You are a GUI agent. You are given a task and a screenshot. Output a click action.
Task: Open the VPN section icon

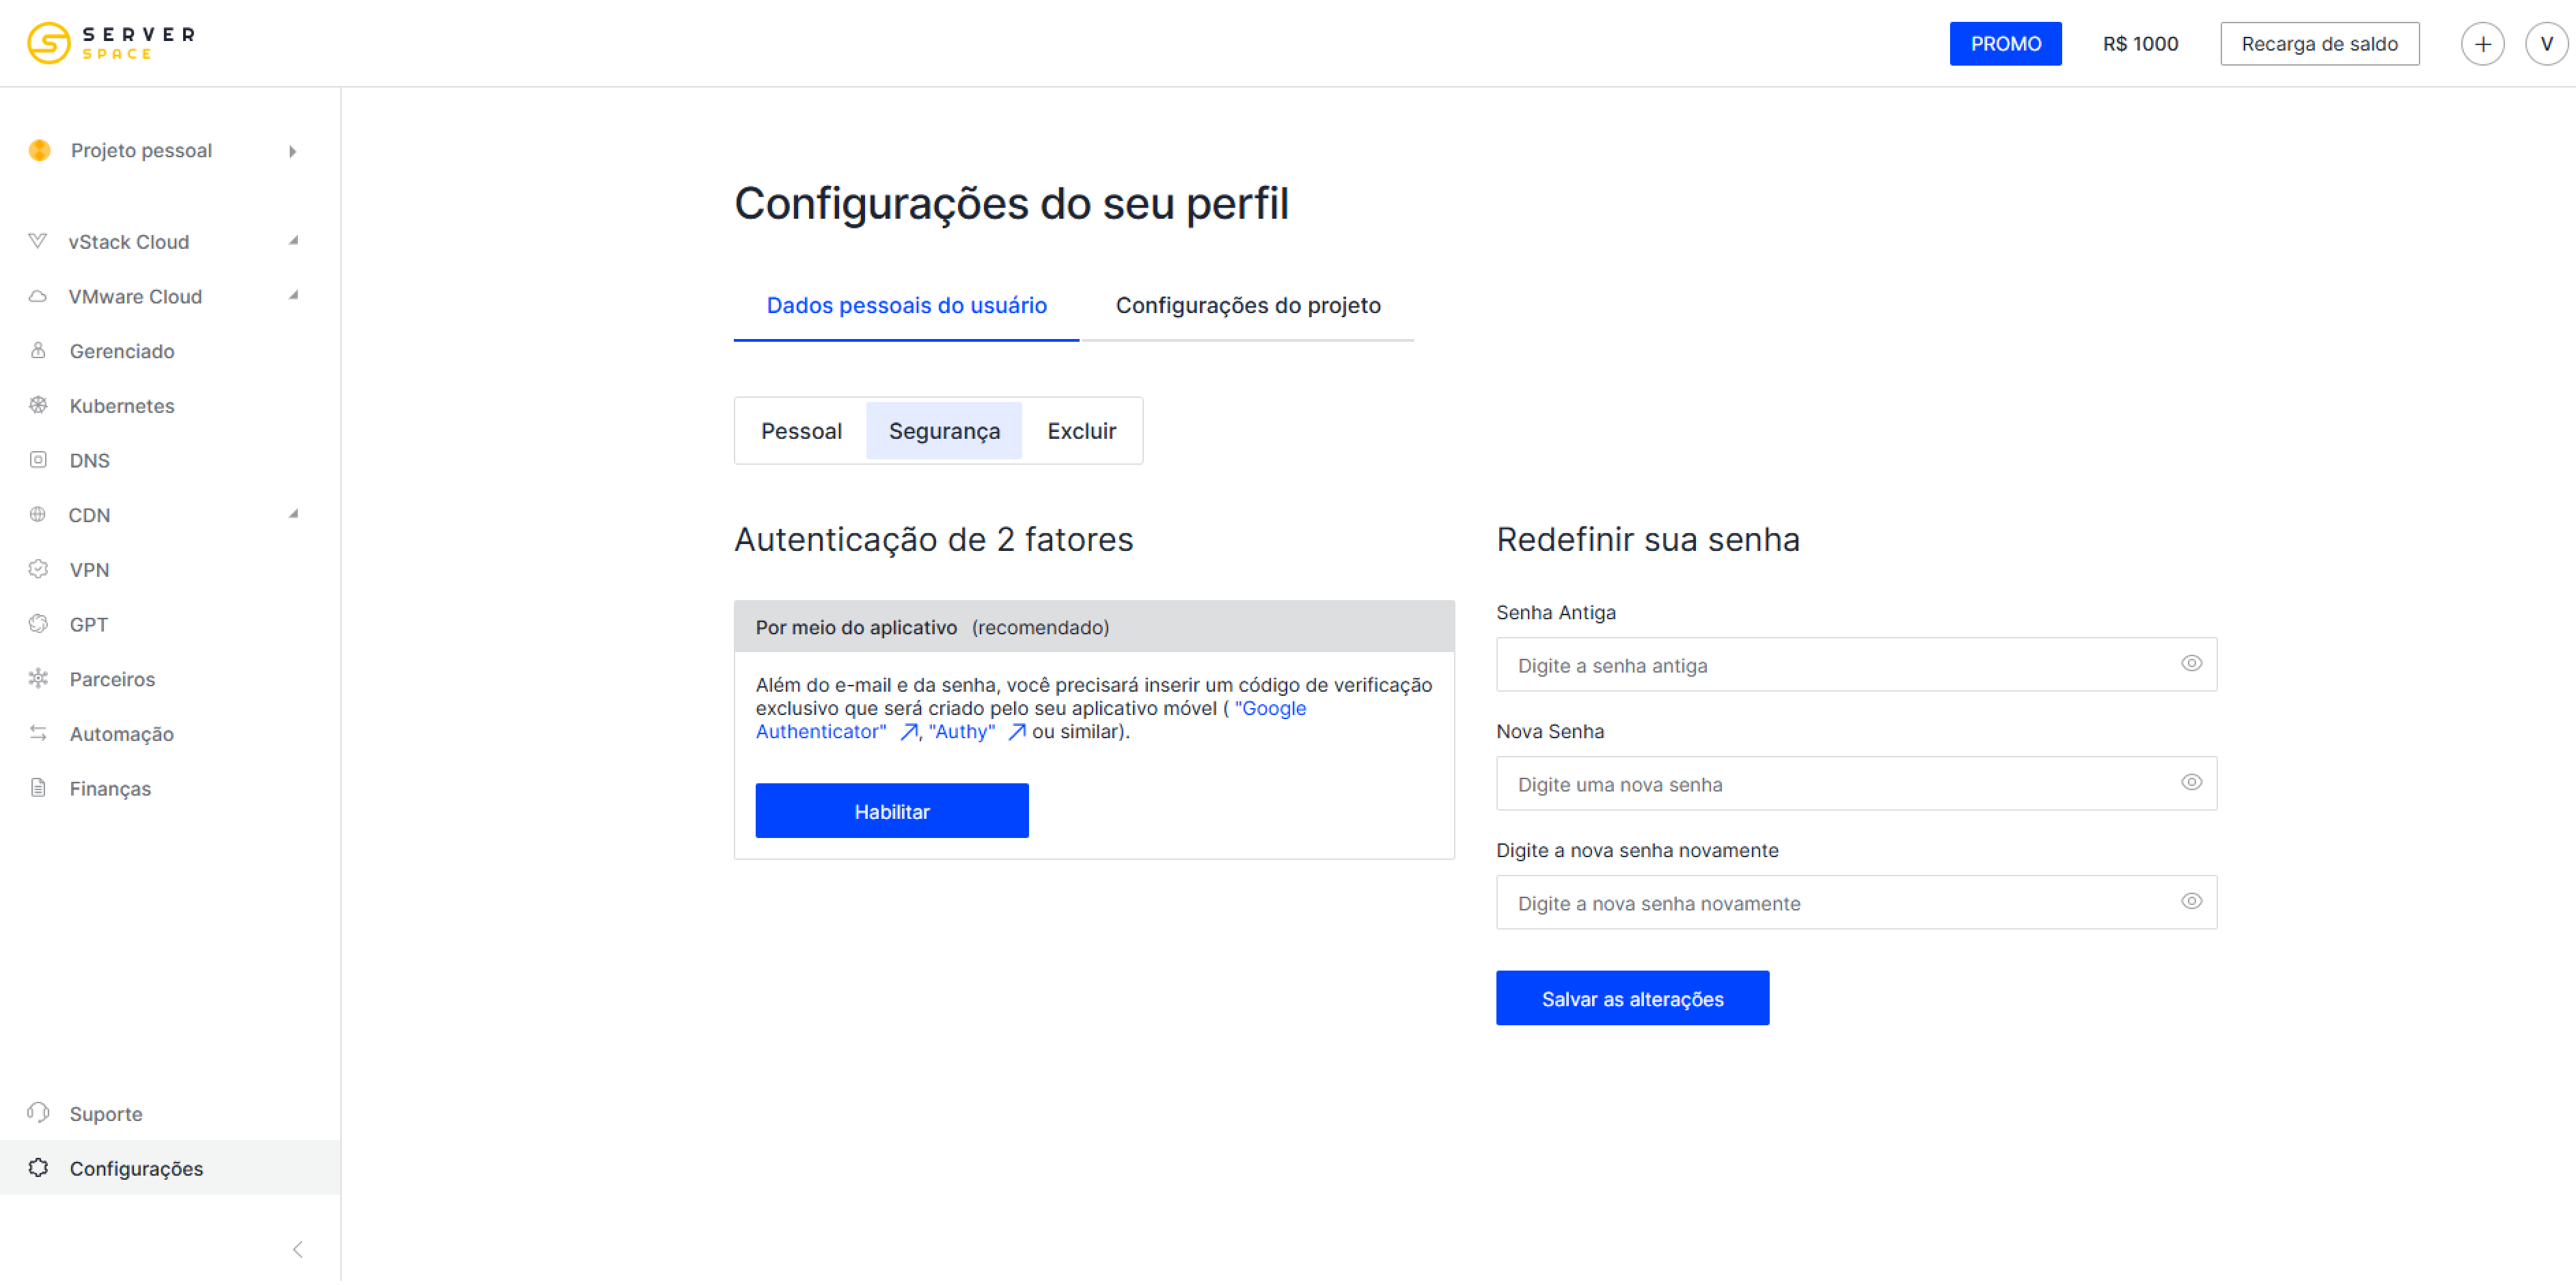click(x=38, y=569)
